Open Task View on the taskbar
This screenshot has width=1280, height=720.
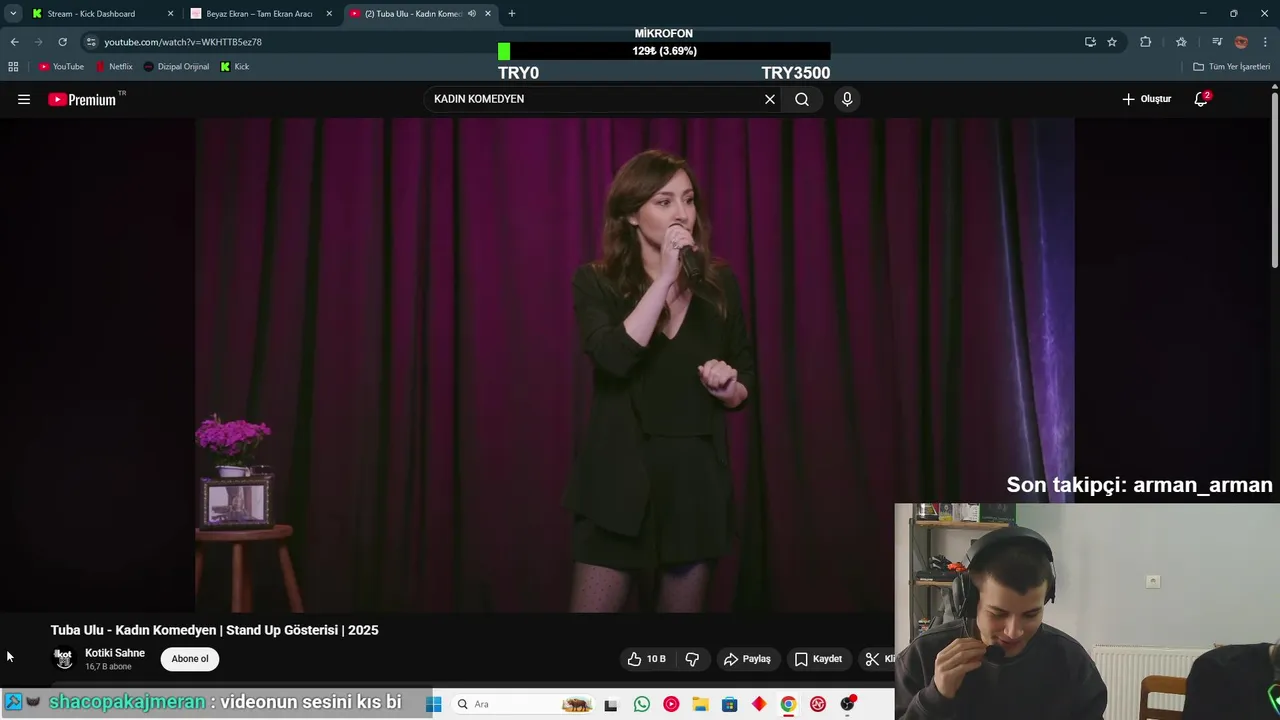click(611, 704)
